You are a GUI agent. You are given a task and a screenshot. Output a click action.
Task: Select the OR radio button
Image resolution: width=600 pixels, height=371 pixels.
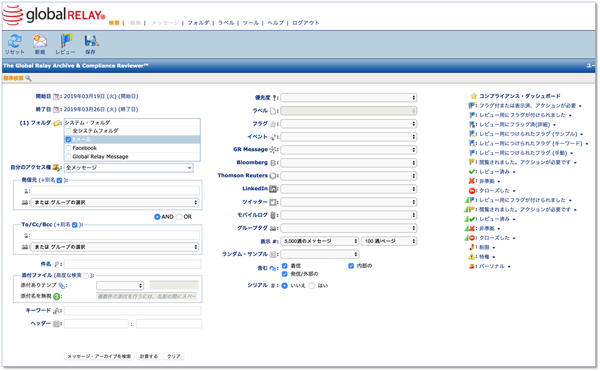pos(179,217)
